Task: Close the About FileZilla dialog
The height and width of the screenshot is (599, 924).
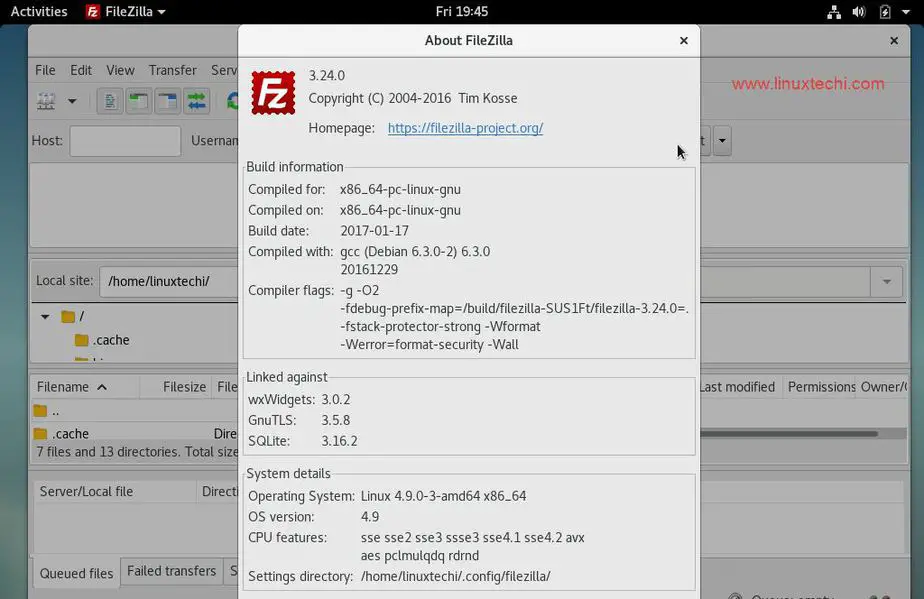Action: coord(684,41)
